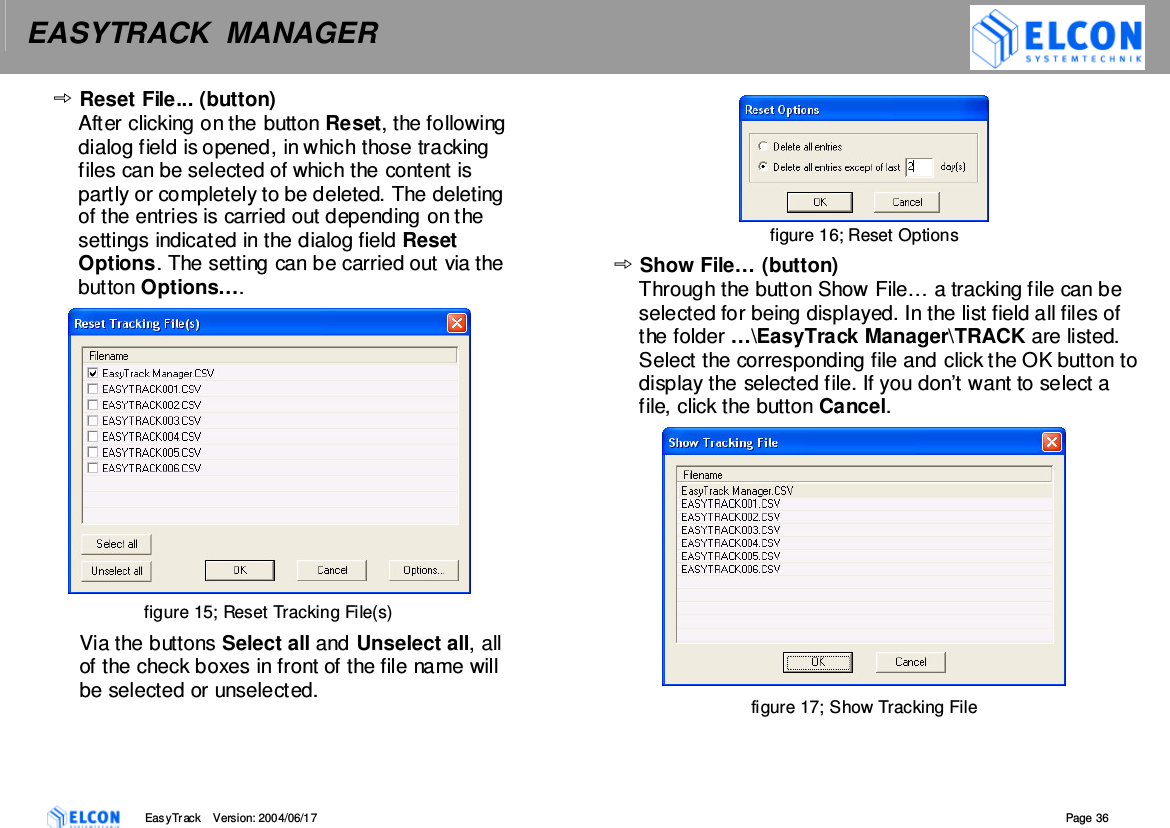Click the Select all button
1170x828 pixels.
(116, 543)
